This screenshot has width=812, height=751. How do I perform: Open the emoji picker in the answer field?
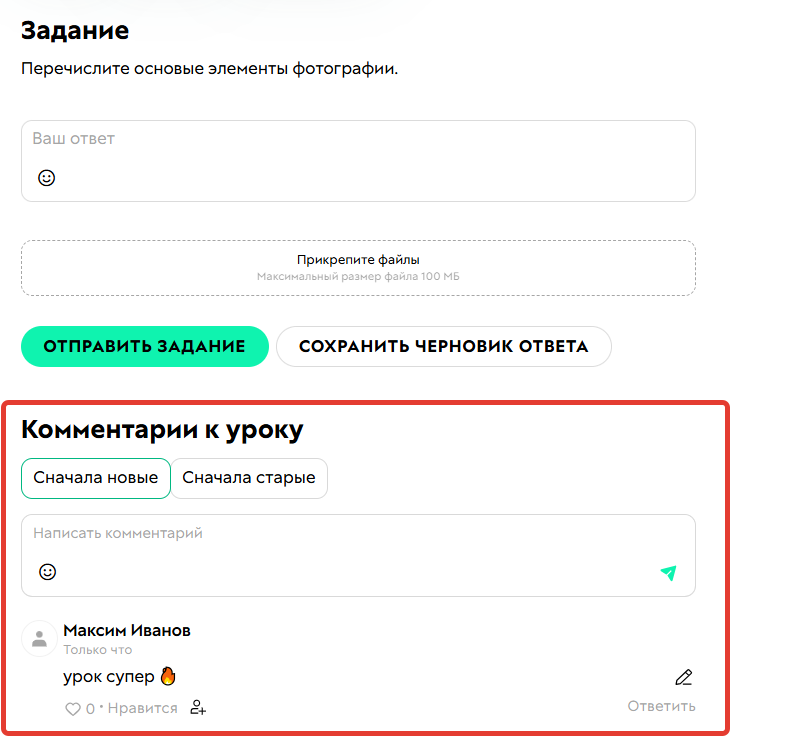tap(47, 178)
